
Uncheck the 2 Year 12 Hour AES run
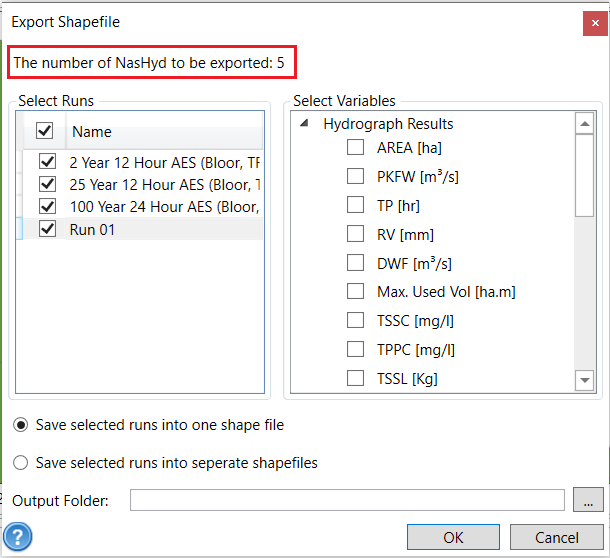pyautogui.click(x=47, y=162)
